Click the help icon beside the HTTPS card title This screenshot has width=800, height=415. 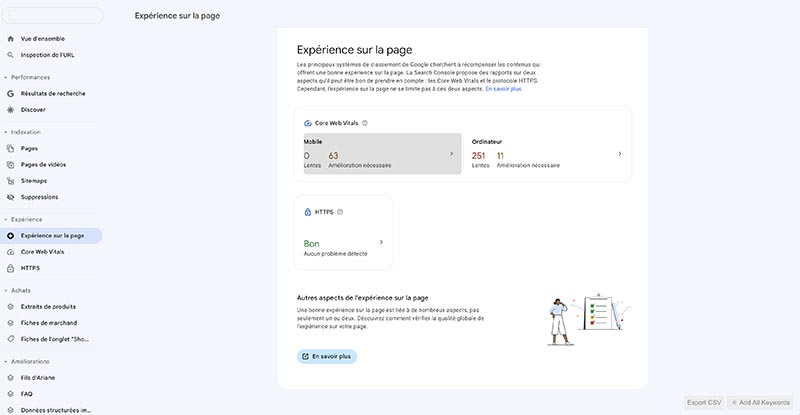pos(341,212)
